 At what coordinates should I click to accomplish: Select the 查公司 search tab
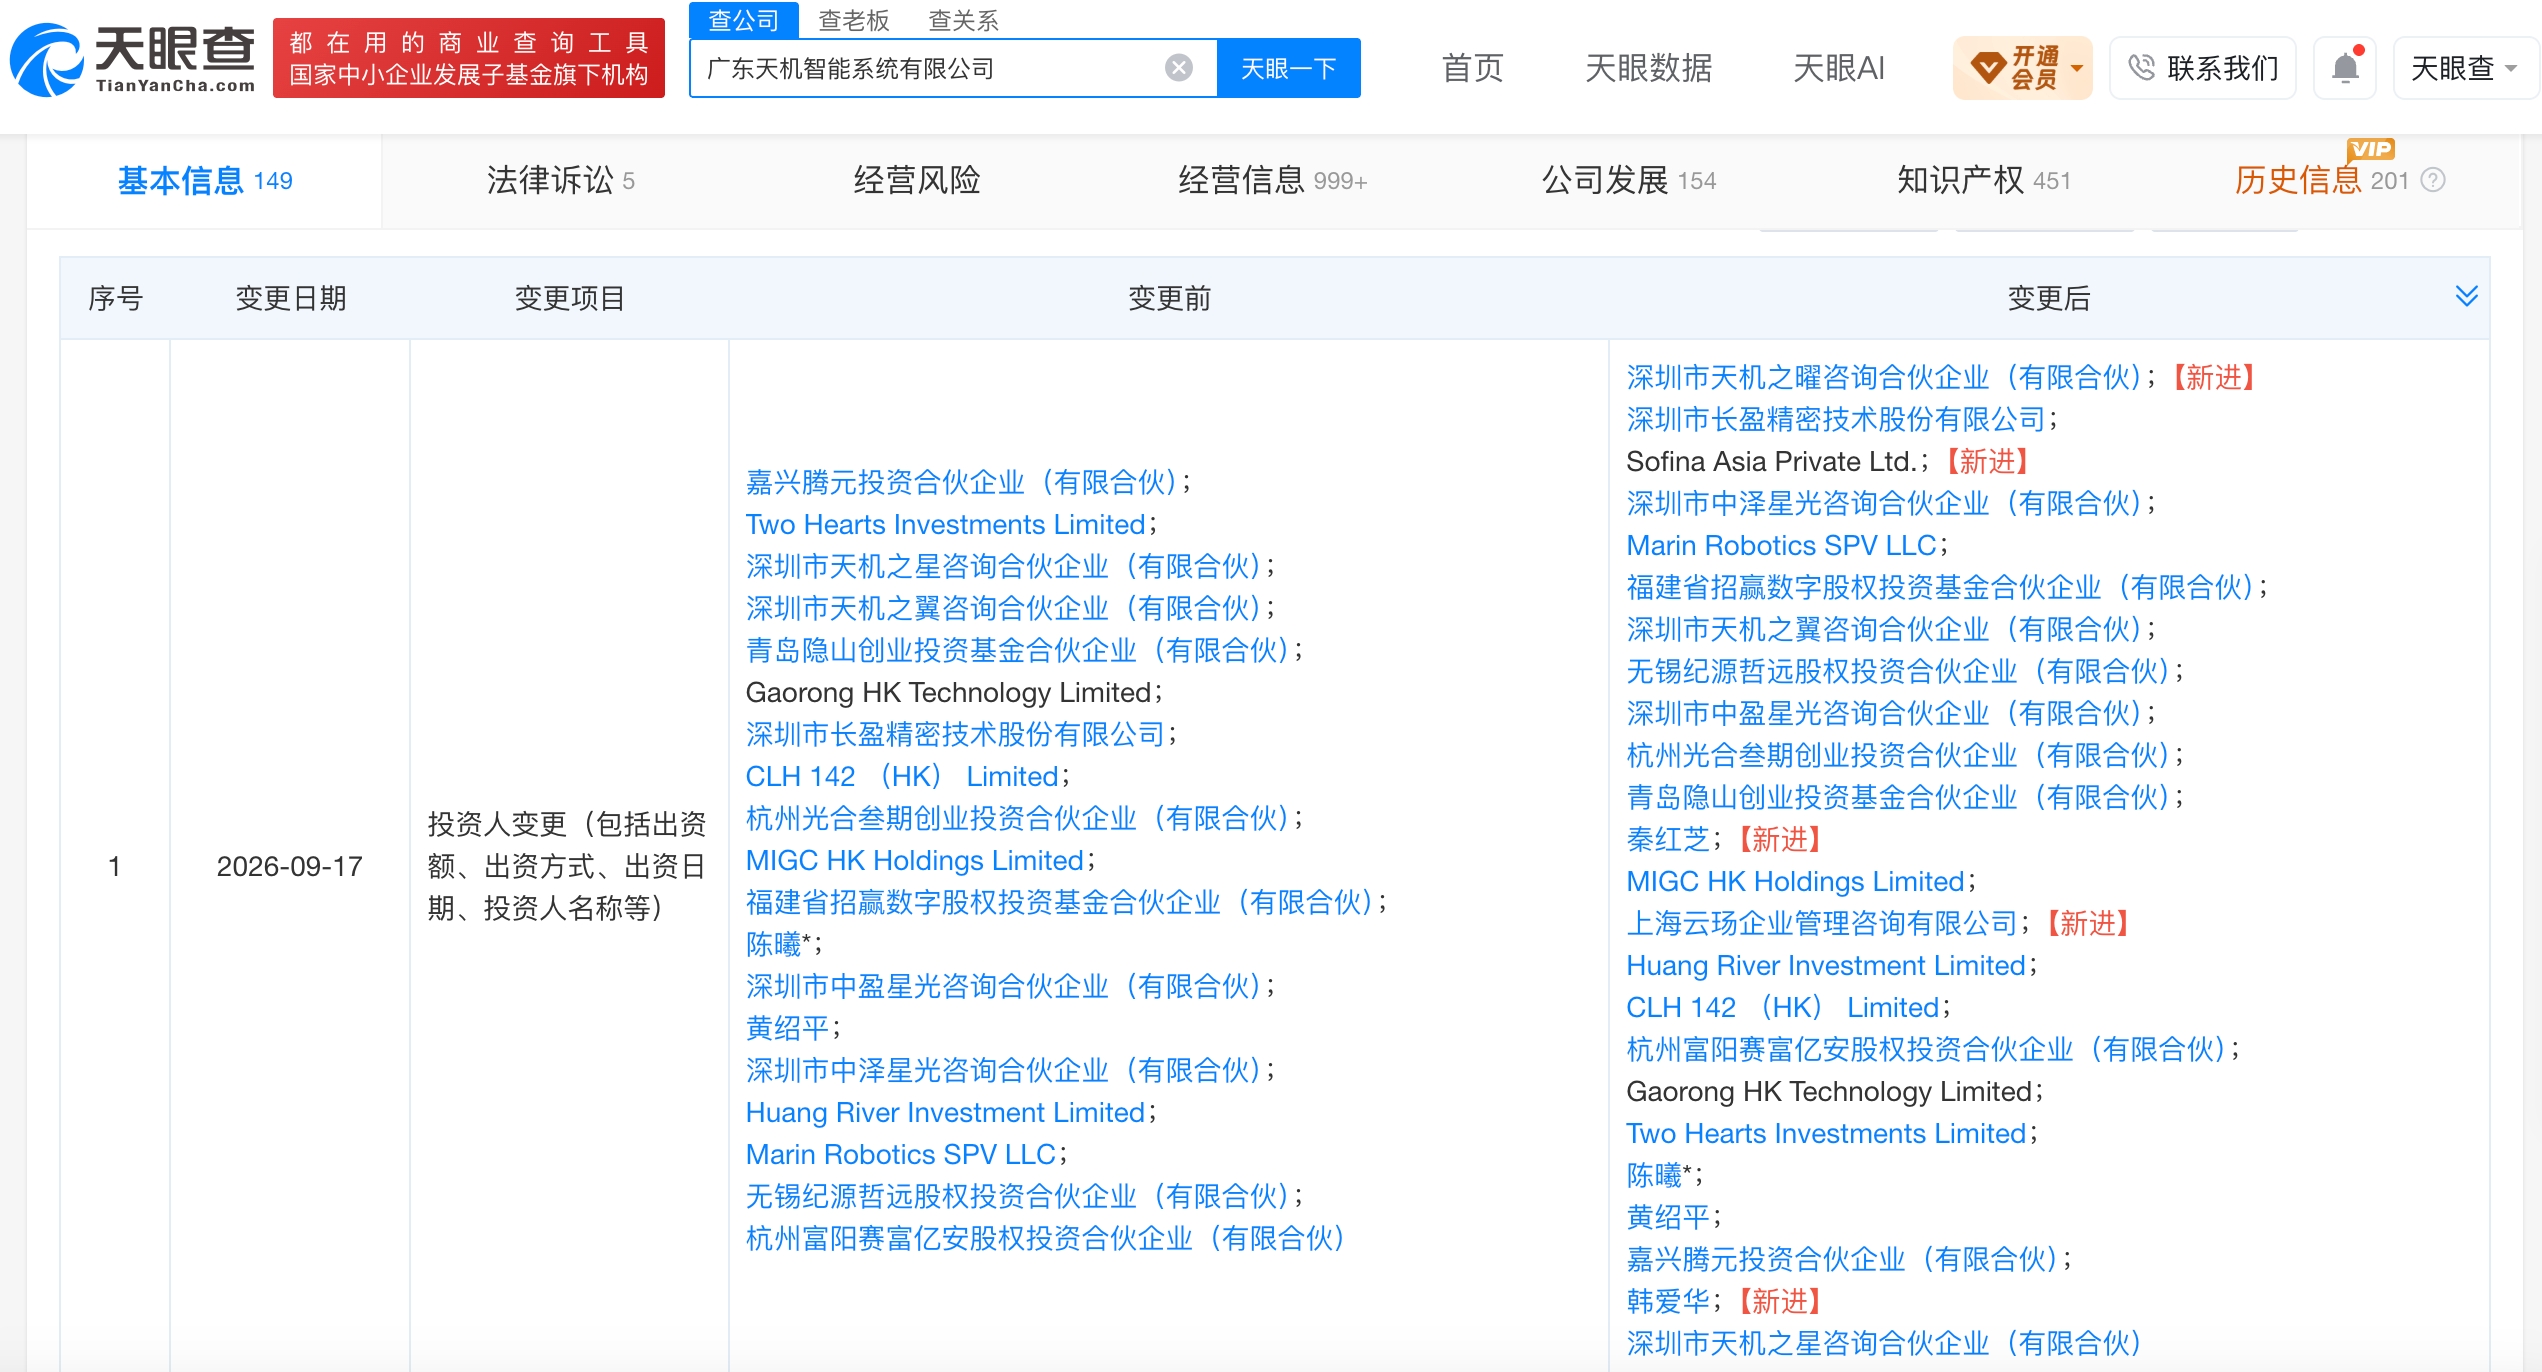coord(744,20)
